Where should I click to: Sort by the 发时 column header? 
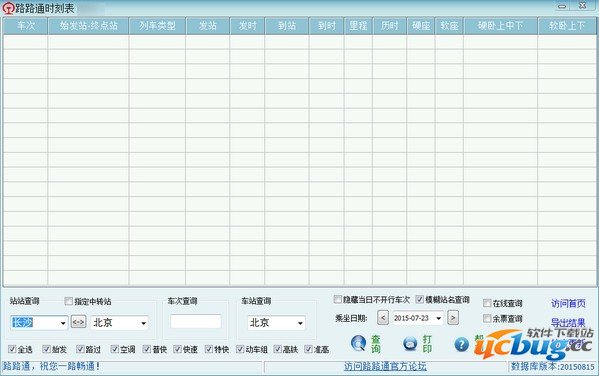[x=247, y=26]
